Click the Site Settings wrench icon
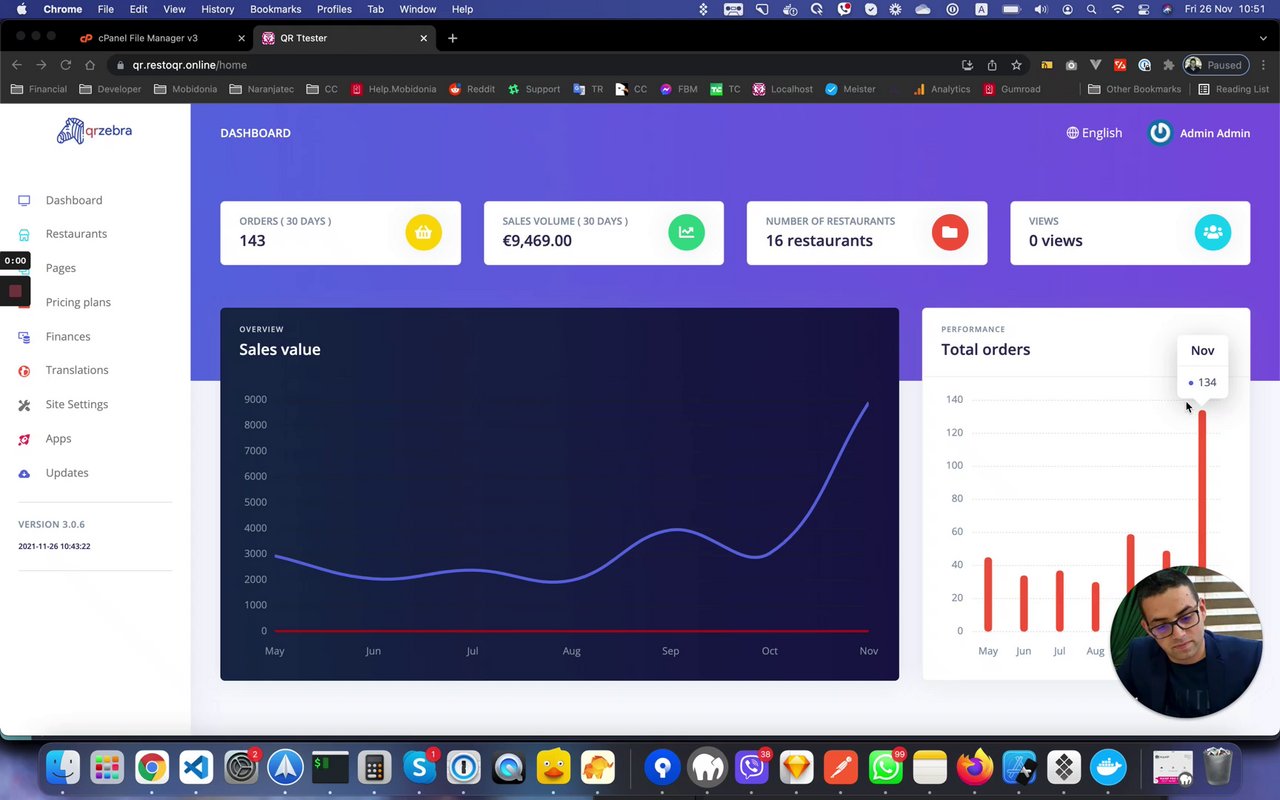1280x800 pixels. coord(24,405)
